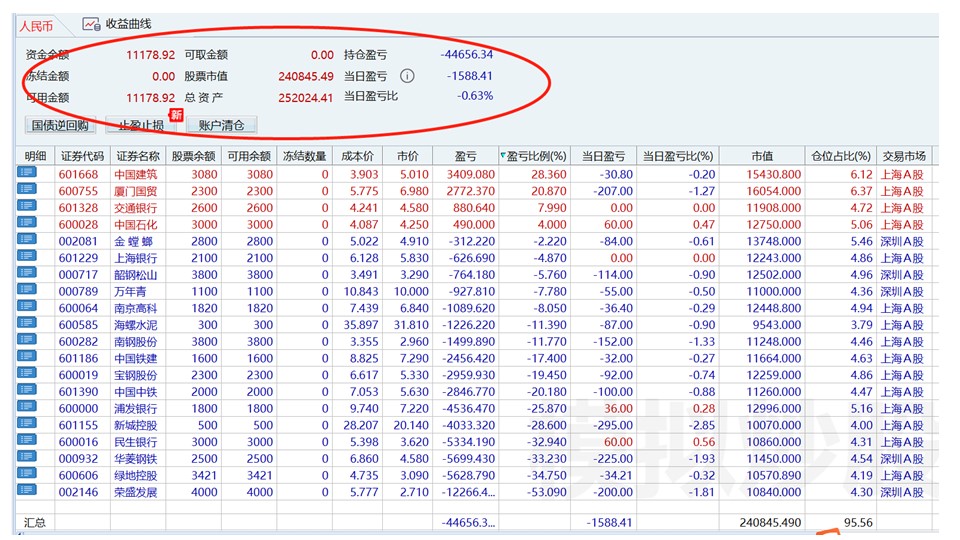Click 深圳A股 market for 万年青
Screen dimensions: 960x540
[x=902, y=291]
